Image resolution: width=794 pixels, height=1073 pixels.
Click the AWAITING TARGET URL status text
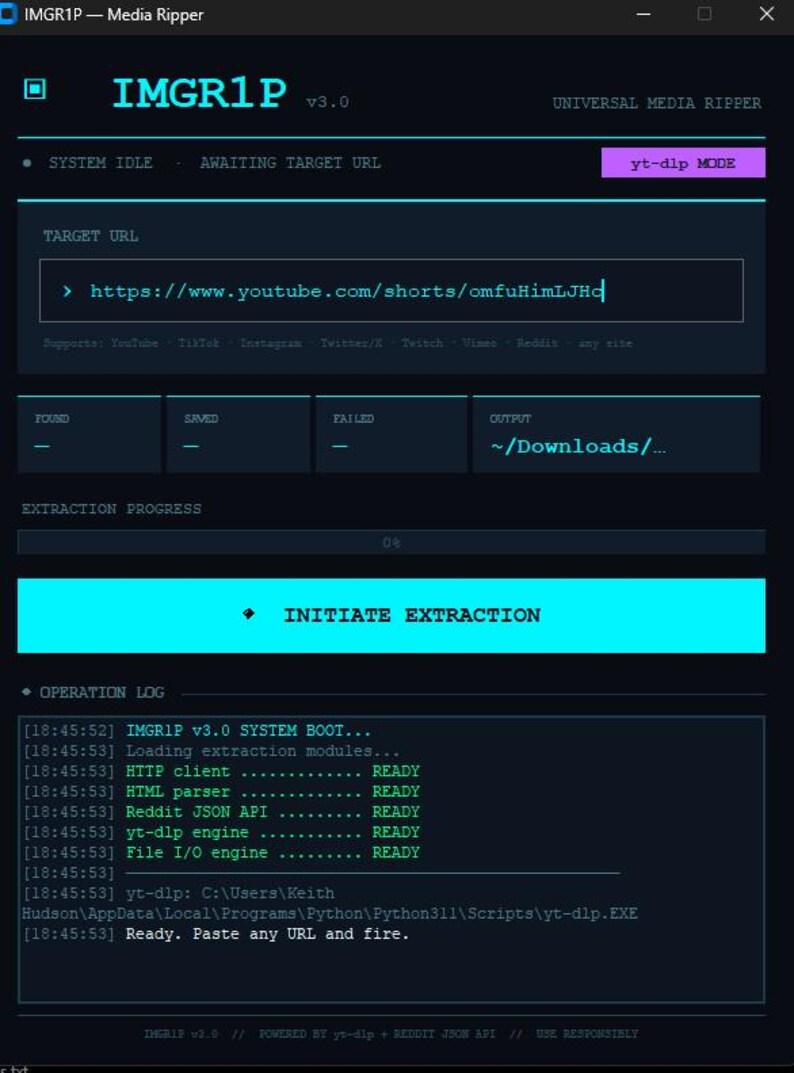point(290,163)
